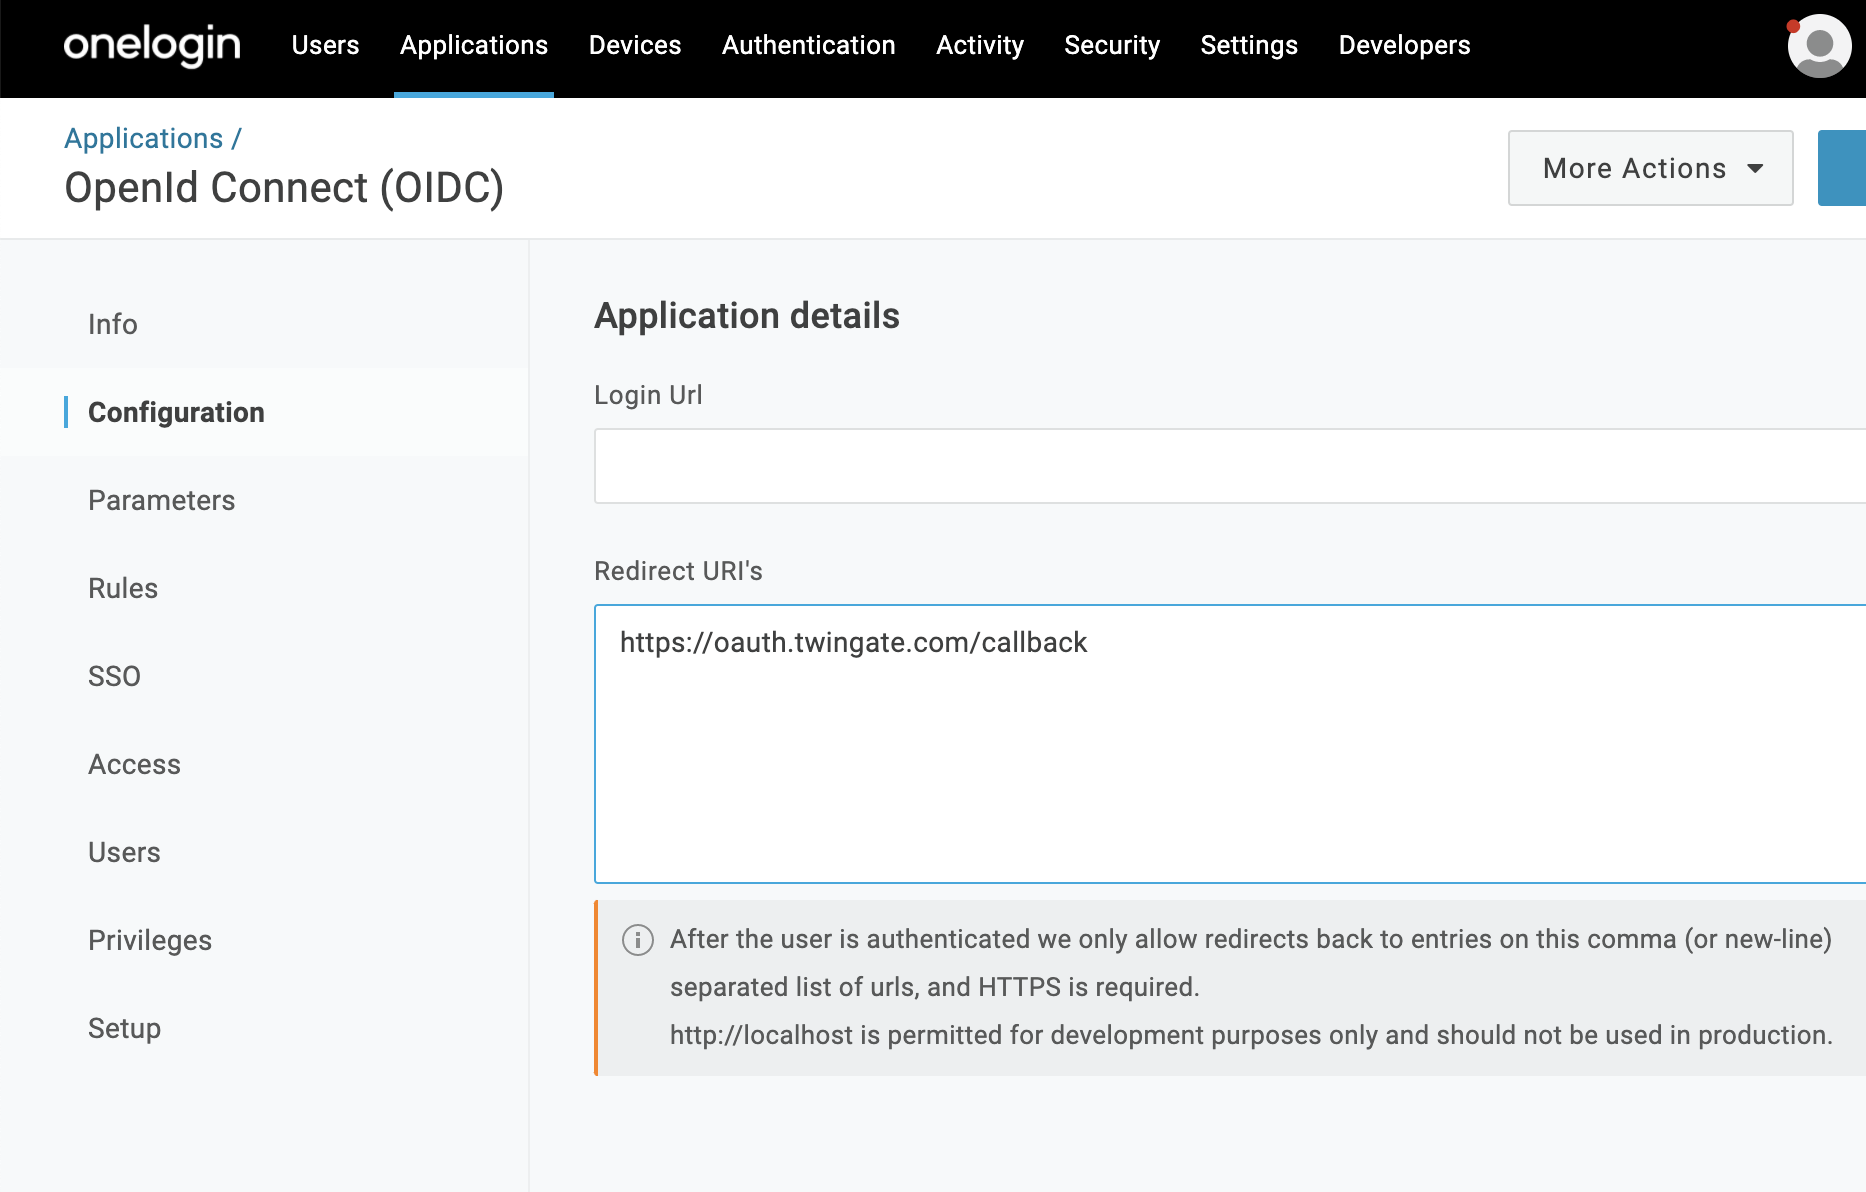The height and width of the screenshot is (1192, 1866).
Task: Open the Rules sidebar tab
Action: (x=123, y=588)
